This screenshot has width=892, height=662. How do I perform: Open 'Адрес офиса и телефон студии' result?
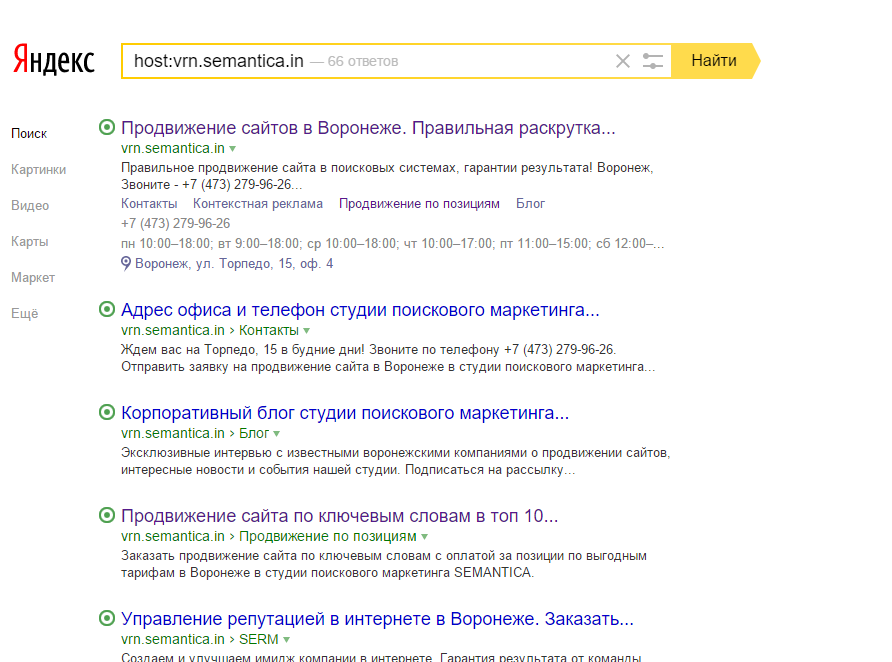tap(360, 309)
